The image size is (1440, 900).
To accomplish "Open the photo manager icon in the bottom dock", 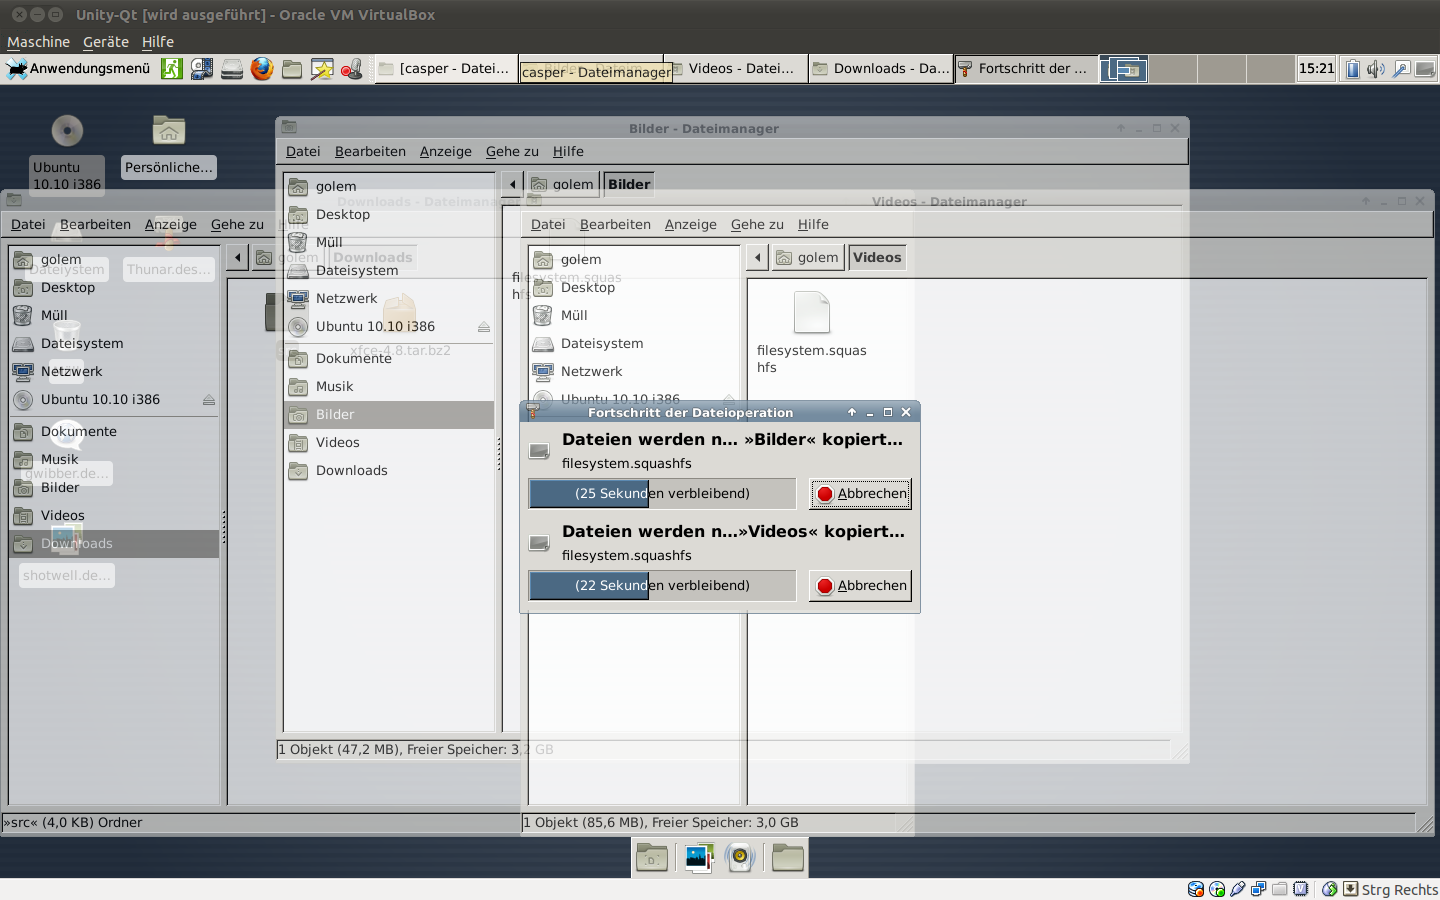I will [x=698, y=857].
